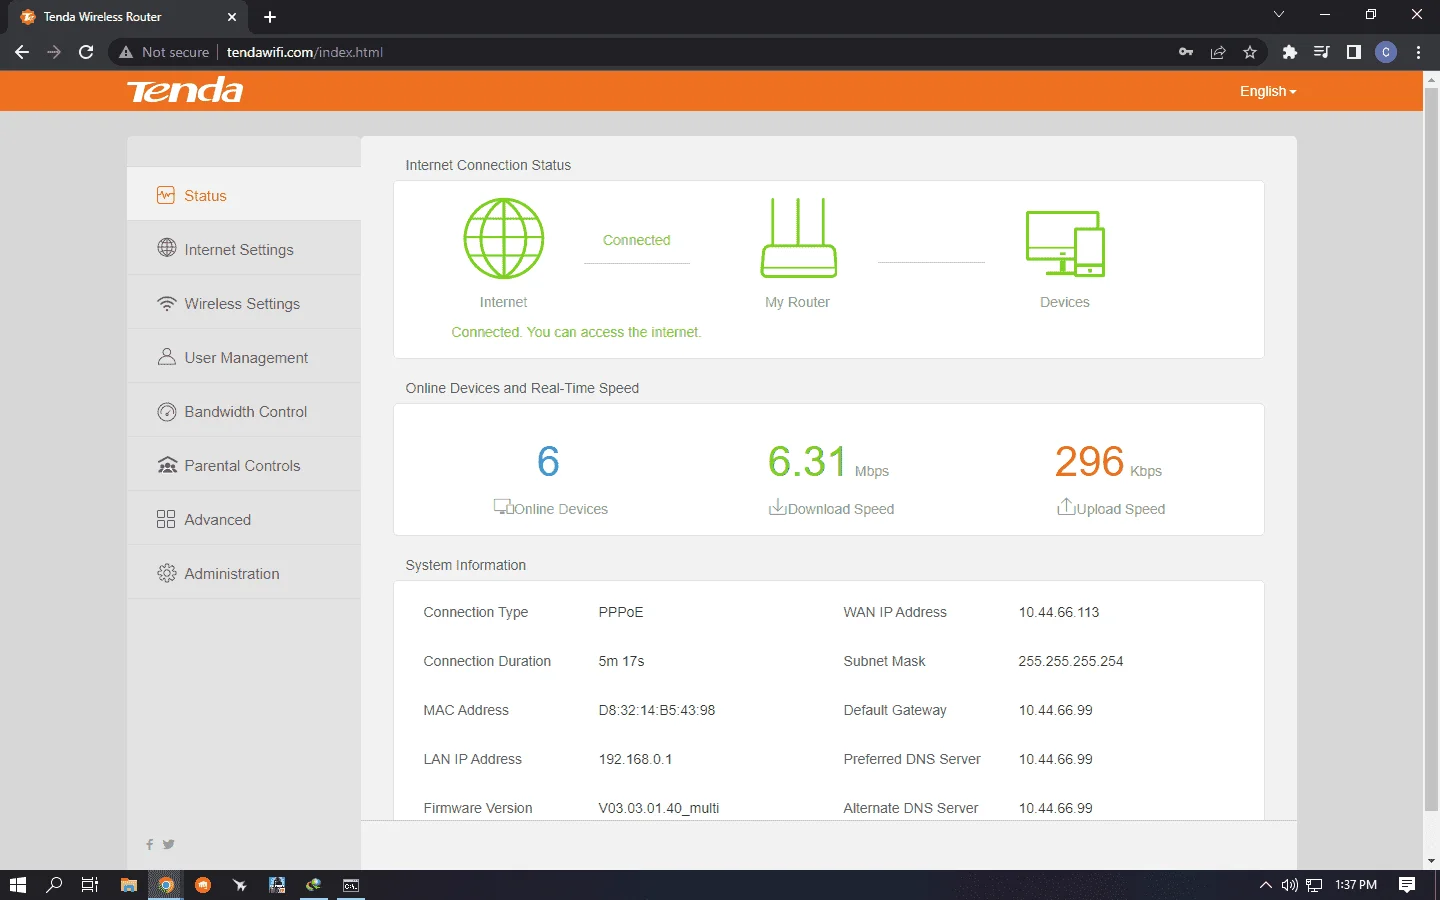This screenshot has width=1440, height=900.
Task: Open File Explorer from the taskbar
Action: (128, 885)
